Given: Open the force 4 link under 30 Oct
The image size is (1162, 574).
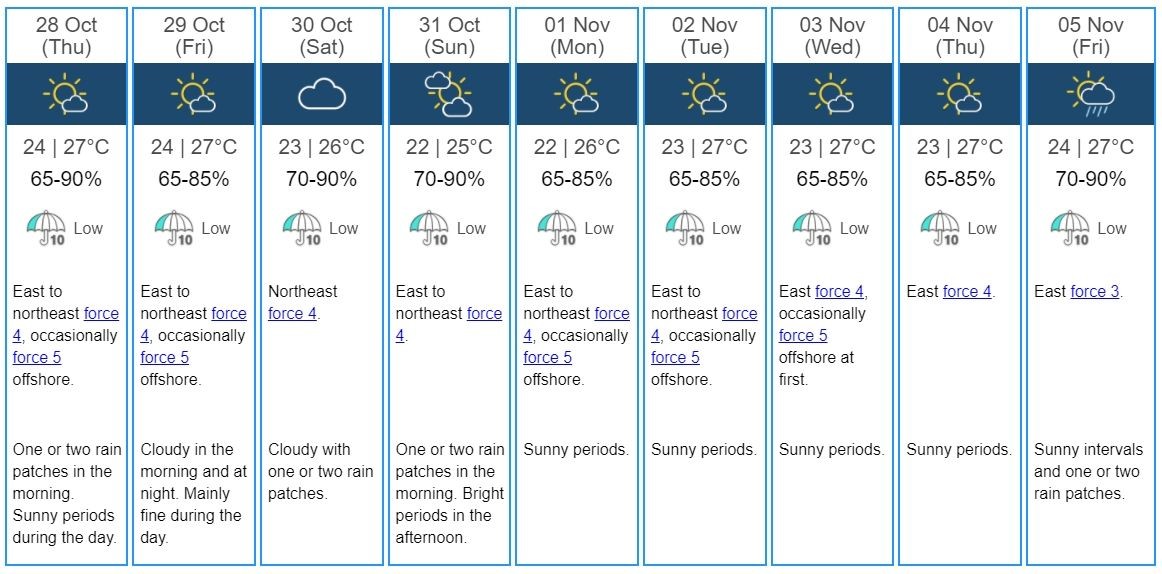Looking at the screenshot, I should coord(293,313).
